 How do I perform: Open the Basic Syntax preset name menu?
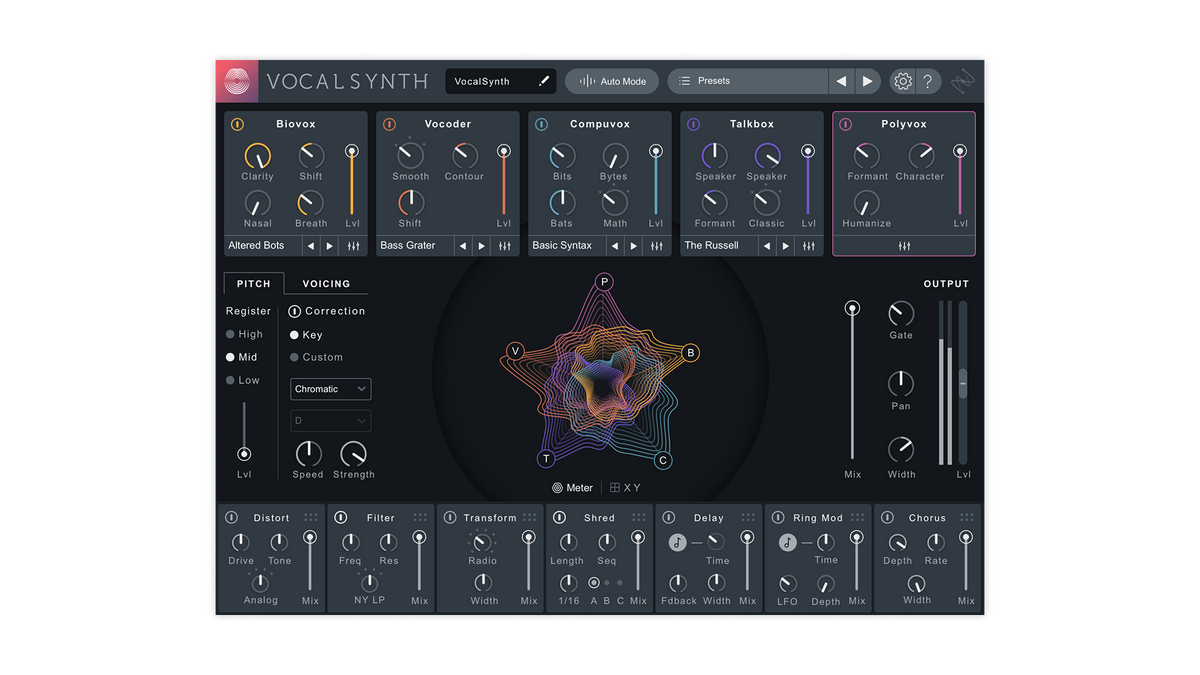[566, 246]
